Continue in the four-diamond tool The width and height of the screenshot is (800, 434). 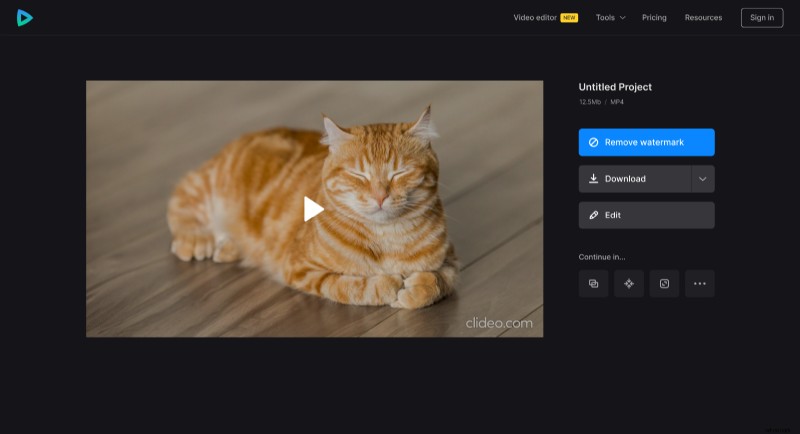(x=629, y=284)
